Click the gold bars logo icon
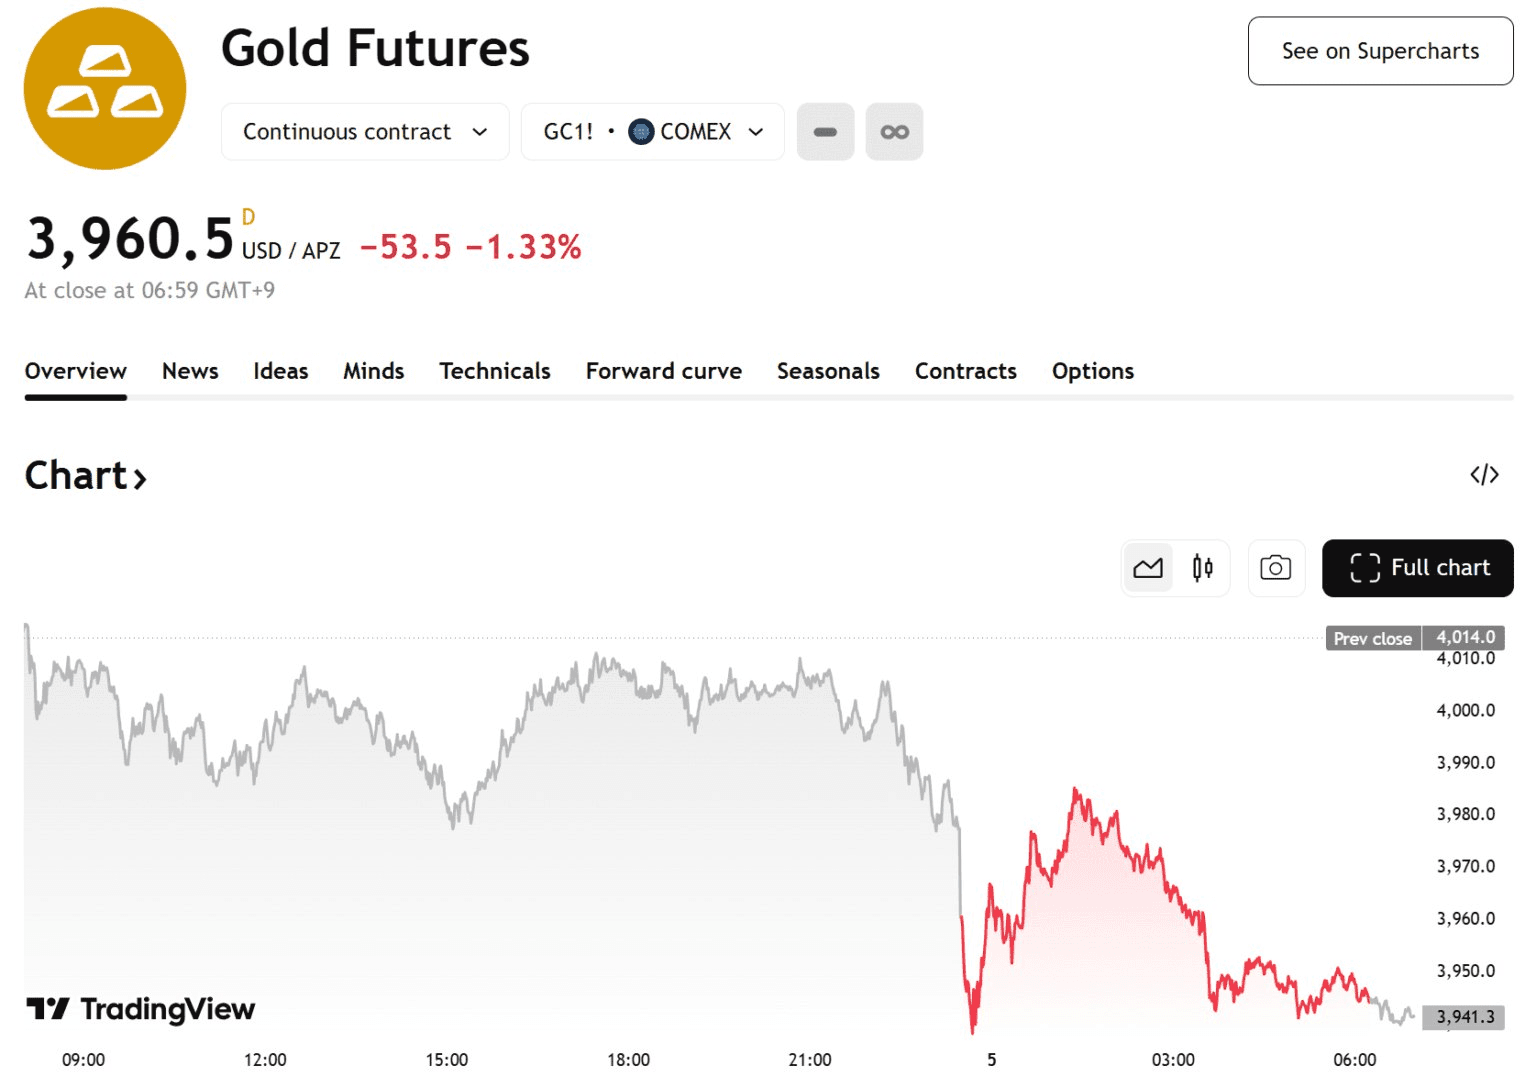This screenshot has width=1536, height=1088. [105, 88]
